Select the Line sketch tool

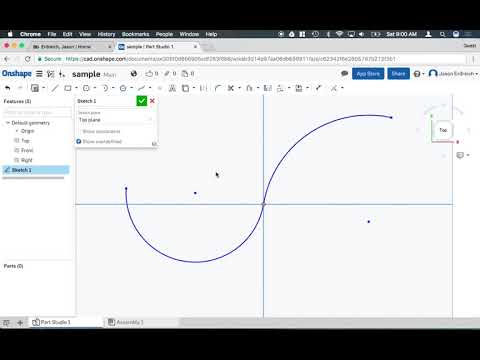tap(55, 88)
